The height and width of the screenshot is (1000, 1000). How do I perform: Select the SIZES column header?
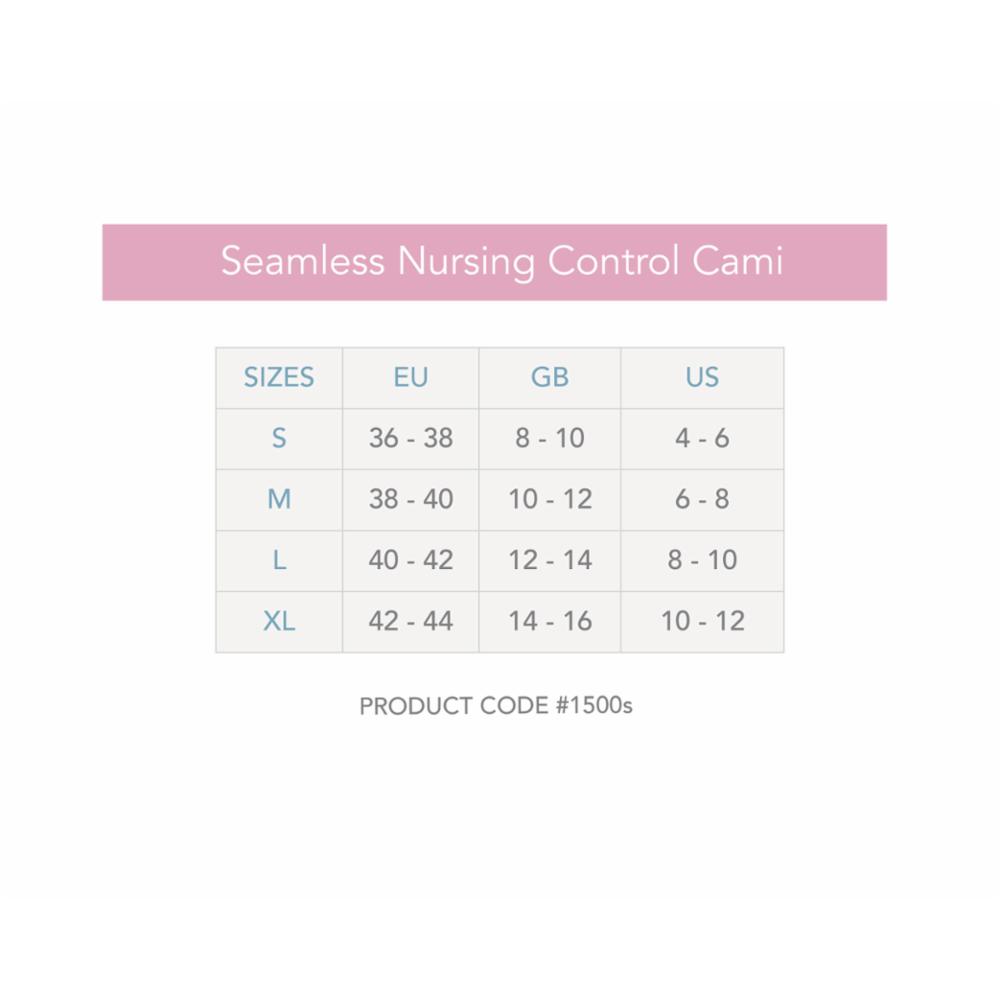point(279,378)
